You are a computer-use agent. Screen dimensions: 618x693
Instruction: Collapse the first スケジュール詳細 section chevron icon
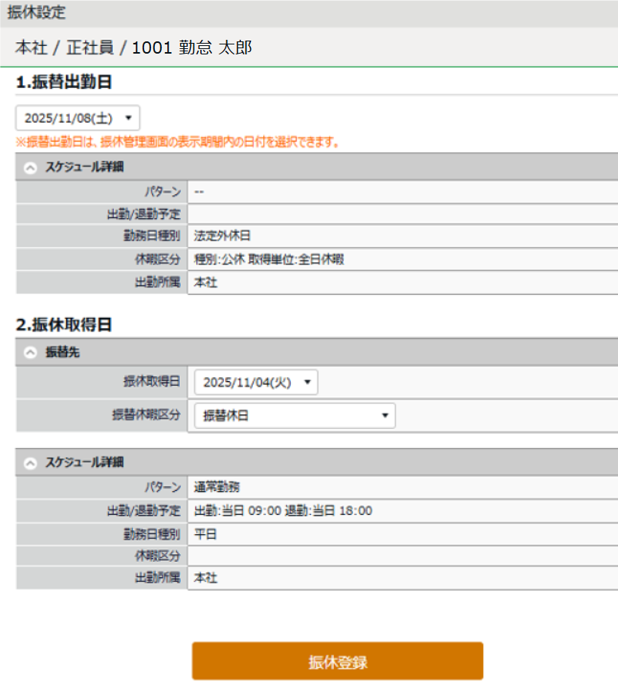coord(30,167)
